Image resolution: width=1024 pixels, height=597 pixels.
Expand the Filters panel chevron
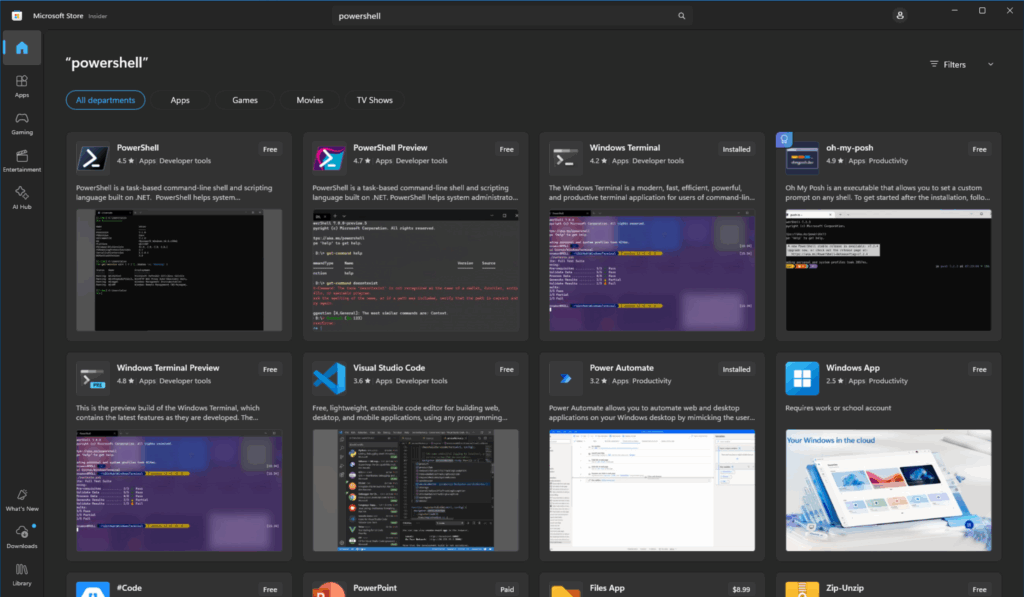[991, 64]
